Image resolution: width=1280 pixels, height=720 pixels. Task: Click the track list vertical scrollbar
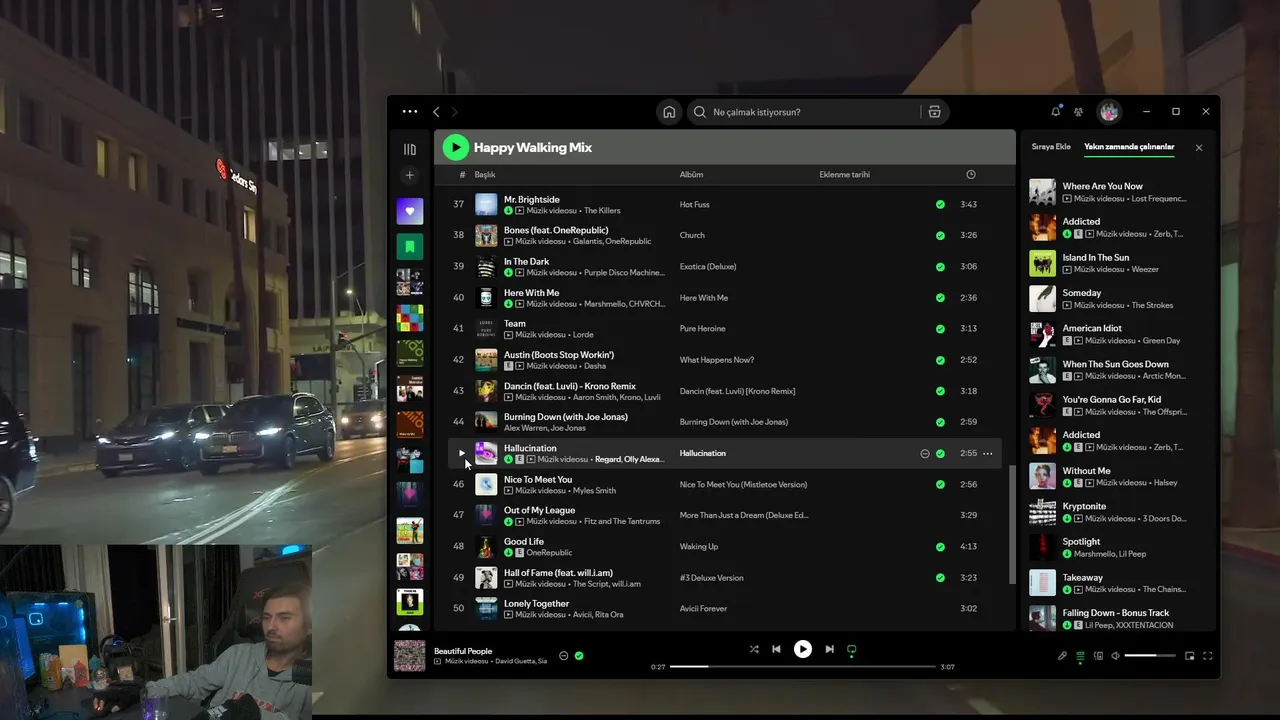pos(1011,524)
